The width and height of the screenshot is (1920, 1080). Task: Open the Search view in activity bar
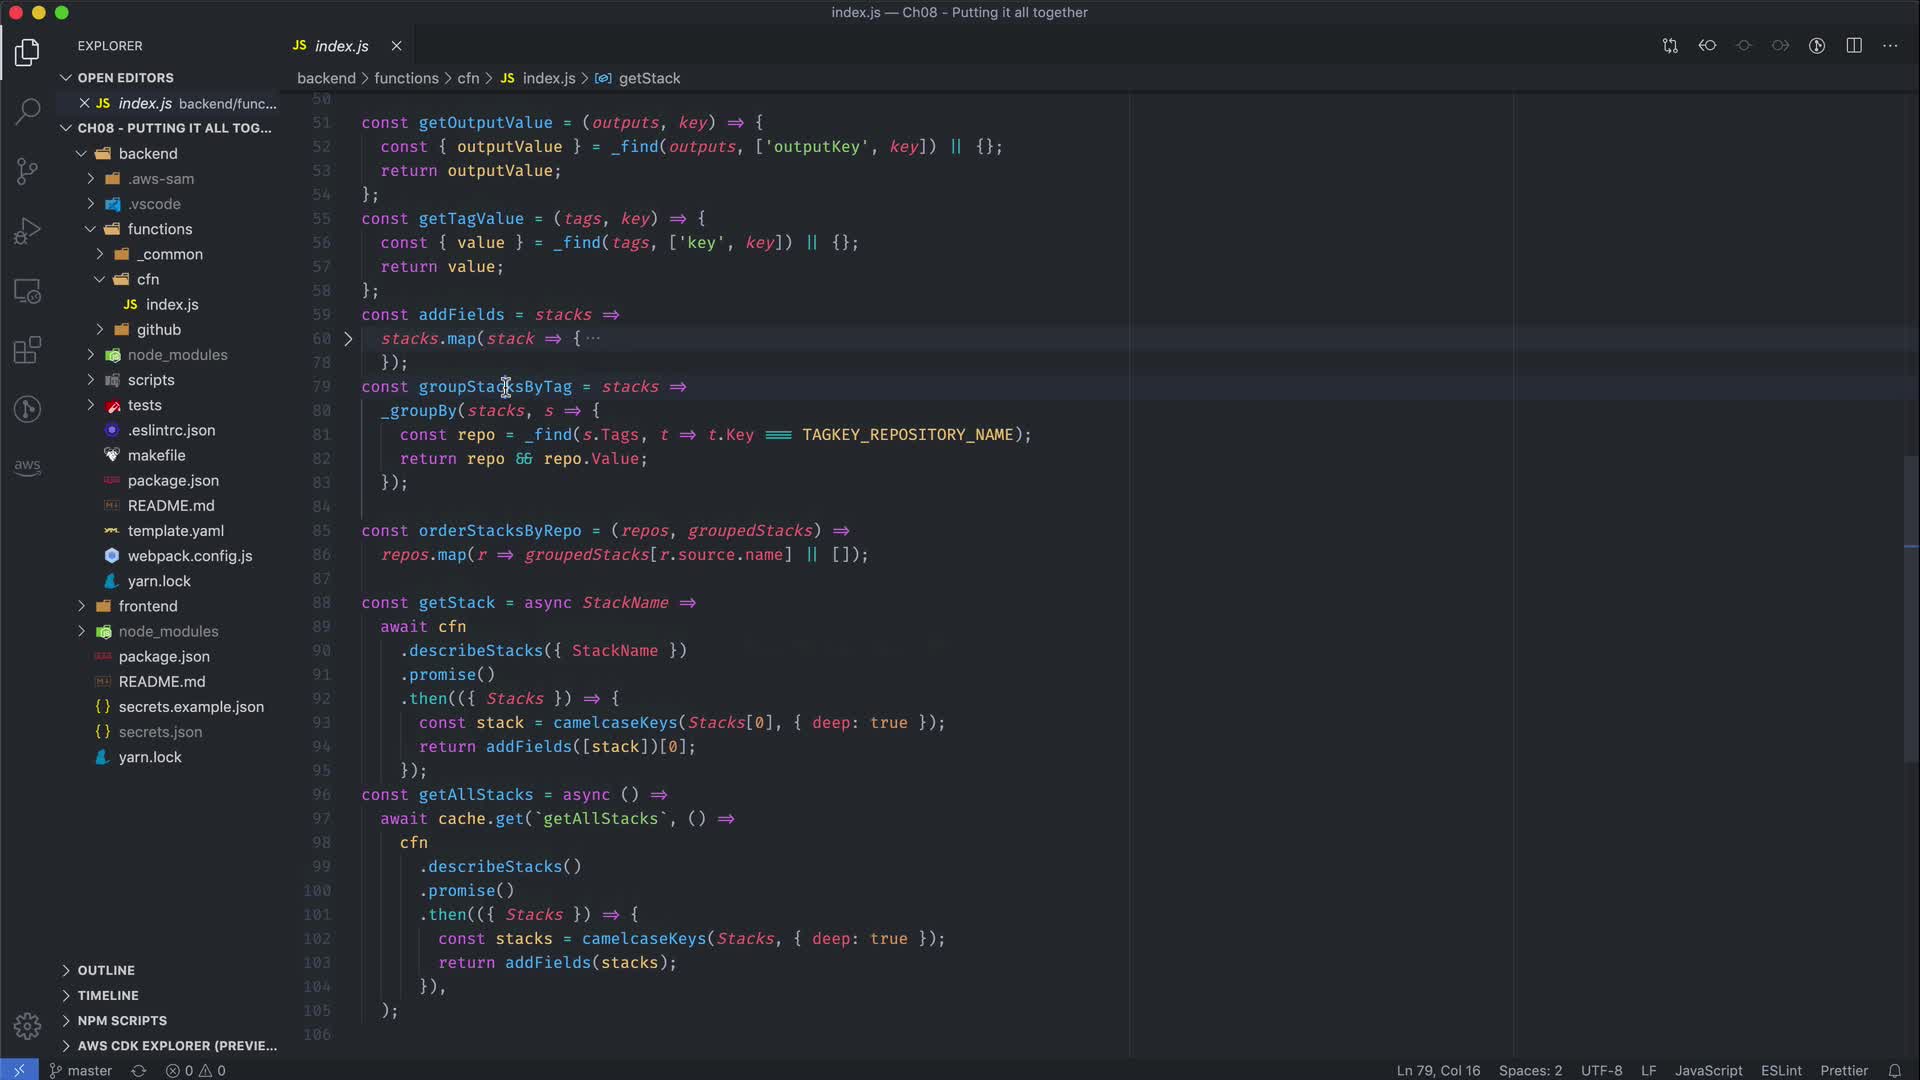pyautogui.click(x=28, y=110)
